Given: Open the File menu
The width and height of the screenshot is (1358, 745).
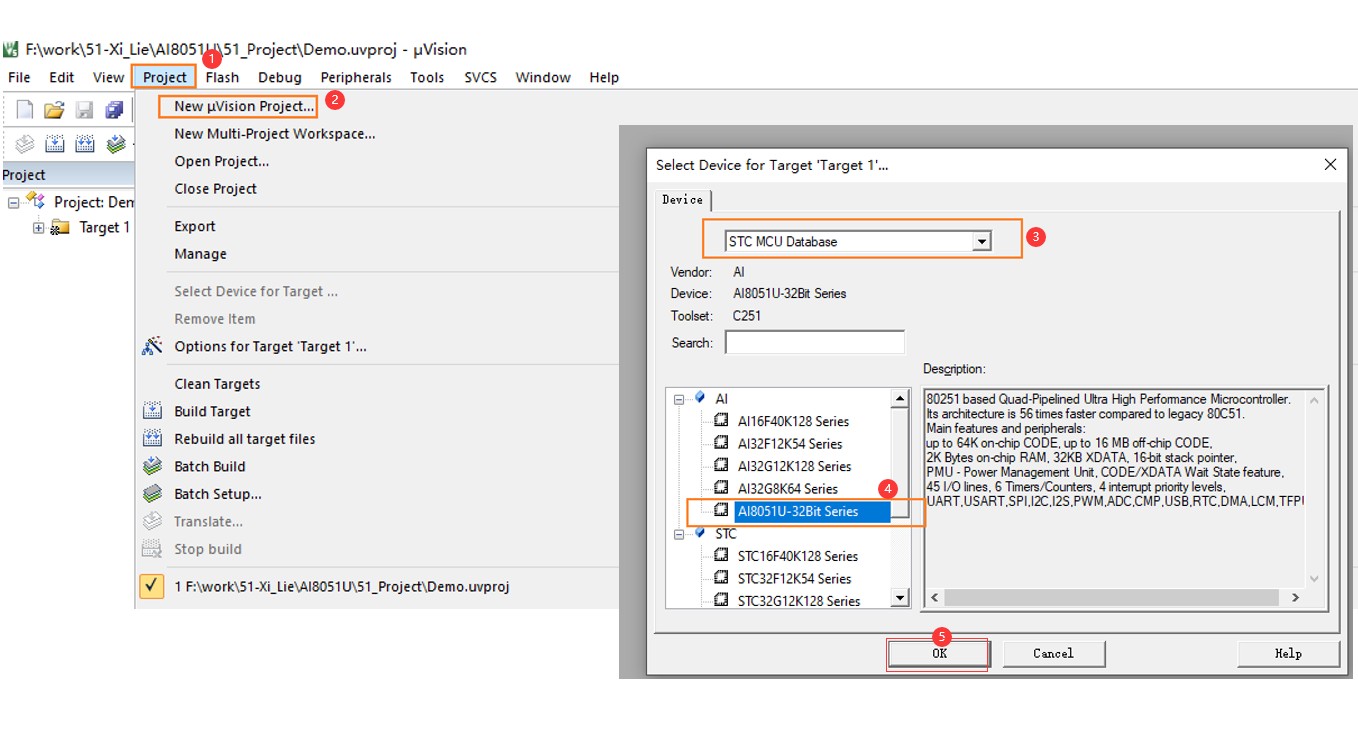Looking at the screenshot, I should click(19, 77).
